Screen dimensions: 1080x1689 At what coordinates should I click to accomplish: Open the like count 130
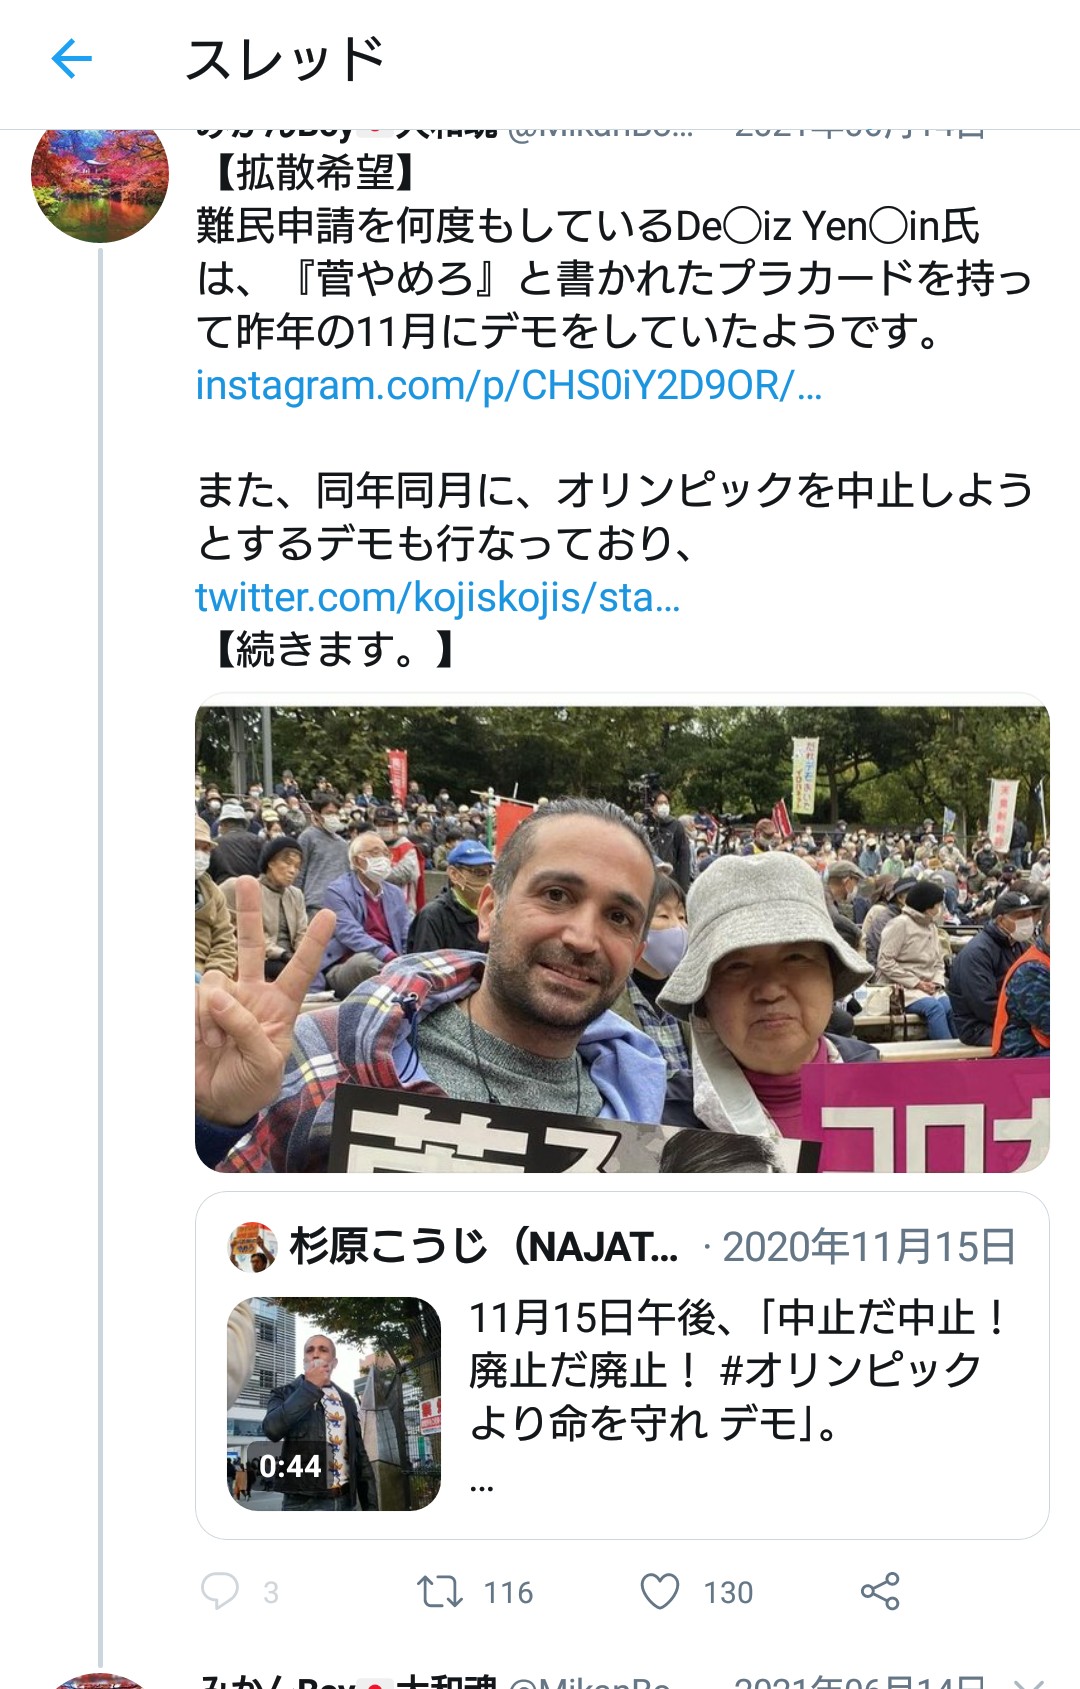pyautogui.click(x=728, y=1592)
